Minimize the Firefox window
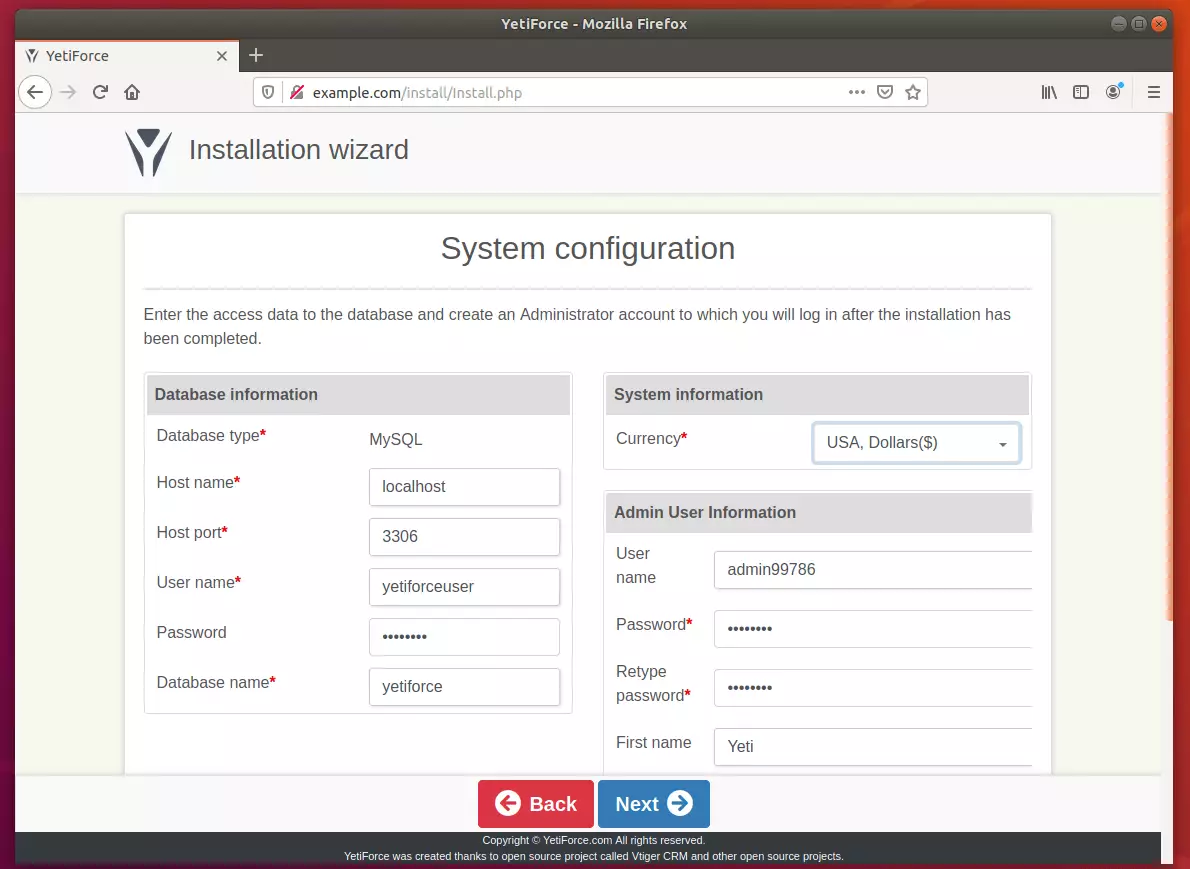Viewport: 1190px width, 869px height. click(1119, 24)
